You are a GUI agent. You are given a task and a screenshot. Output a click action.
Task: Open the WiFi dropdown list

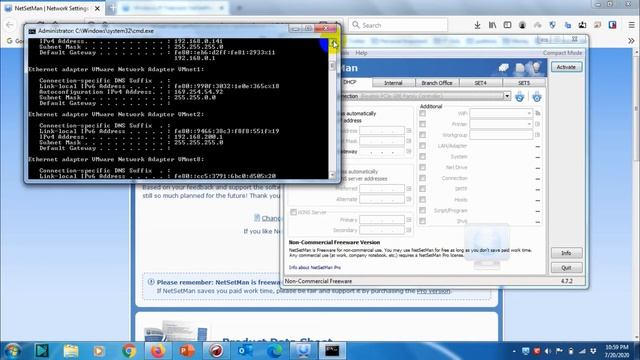coord(501,113)
